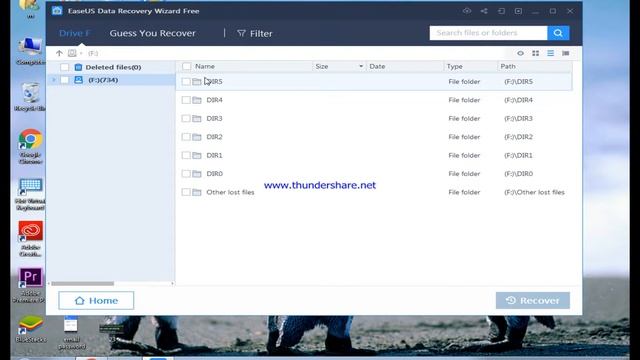640x360 pixels.
Task: Click the Recover button
Action: click(533, 300)
